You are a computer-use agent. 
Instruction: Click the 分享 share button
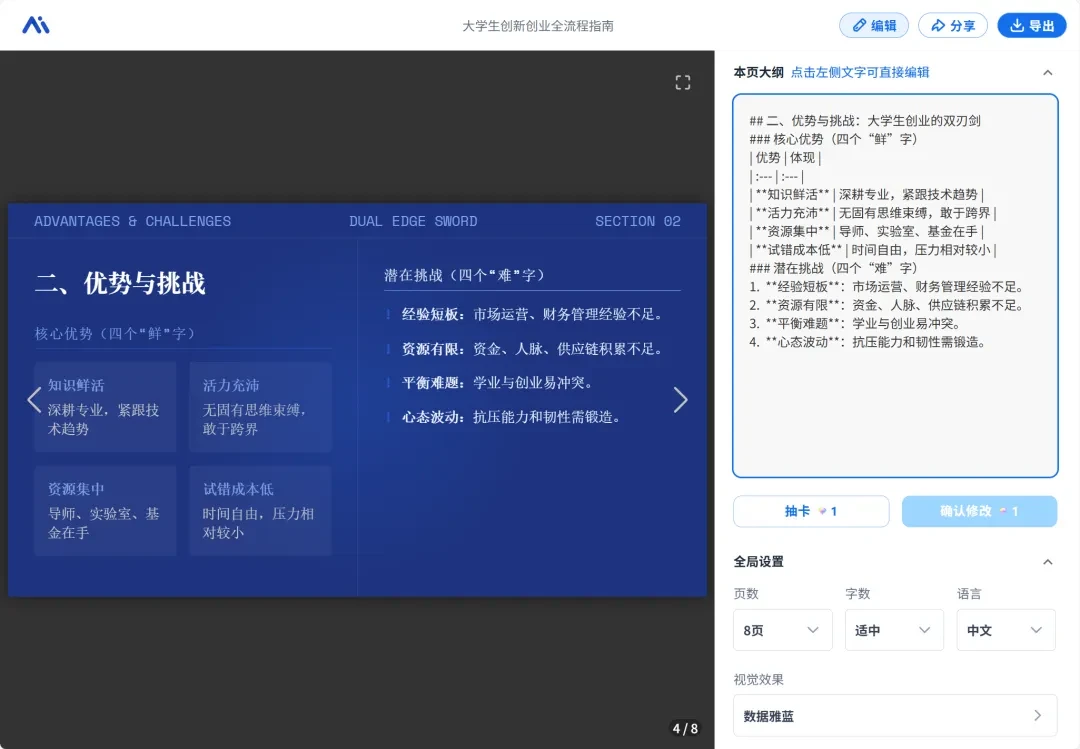tap(953, 25)
